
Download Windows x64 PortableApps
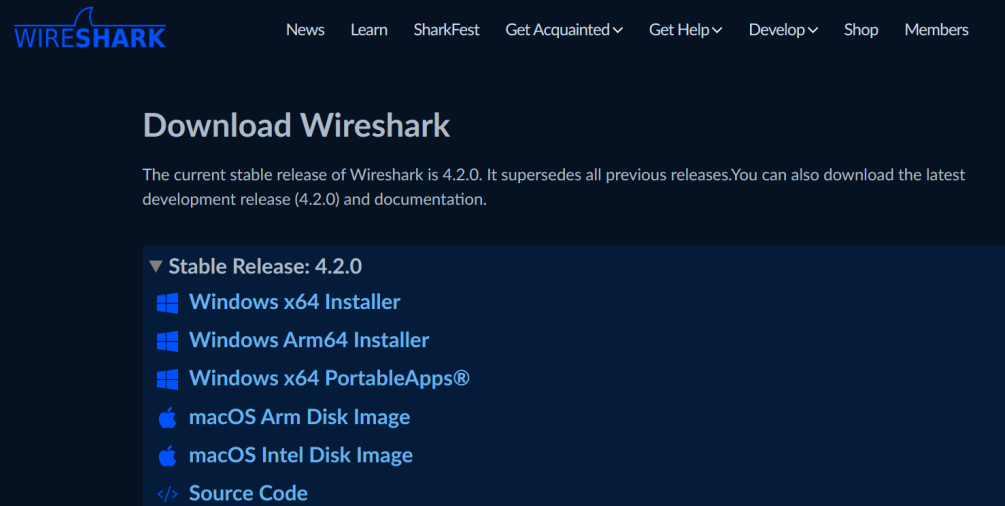[x=329, y=378]
